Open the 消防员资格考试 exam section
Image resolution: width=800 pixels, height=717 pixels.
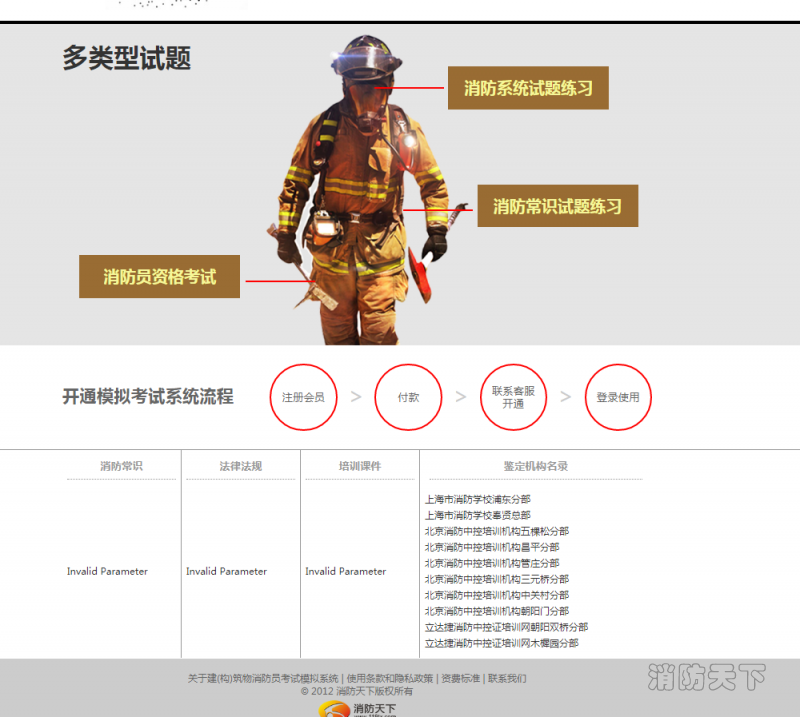point(159,277)
